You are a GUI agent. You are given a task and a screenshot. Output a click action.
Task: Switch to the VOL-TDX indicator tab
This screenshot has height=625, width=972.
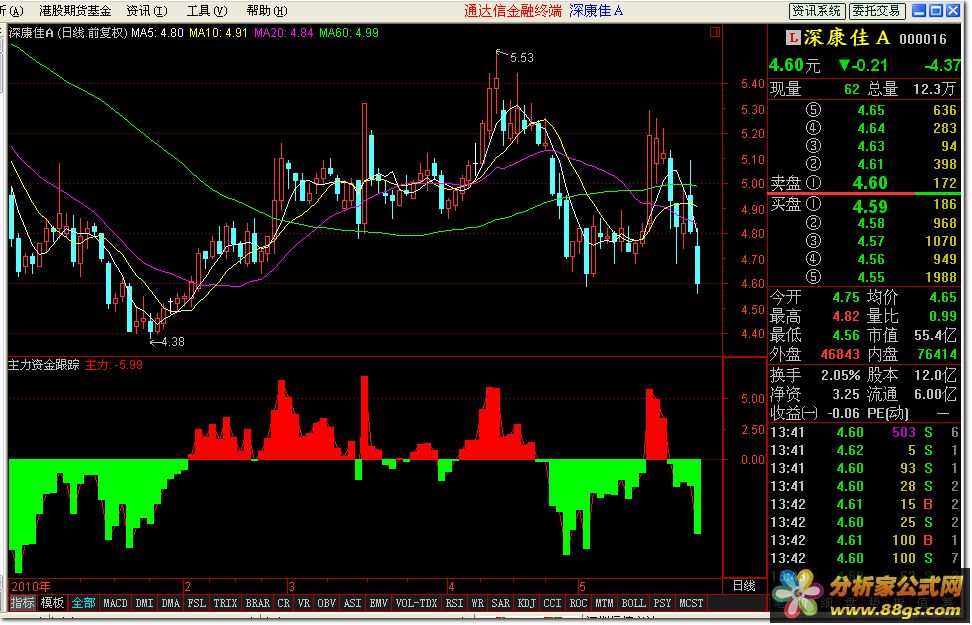(x=417, y=603)
